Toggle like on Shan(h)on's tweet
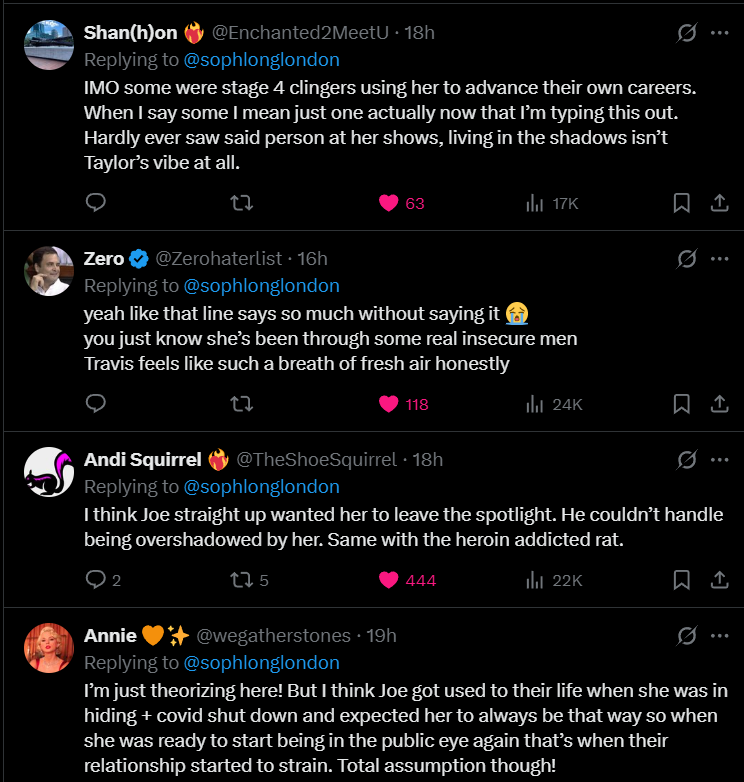The width and height of the screenshot is (744, 782). coord(389,203)
